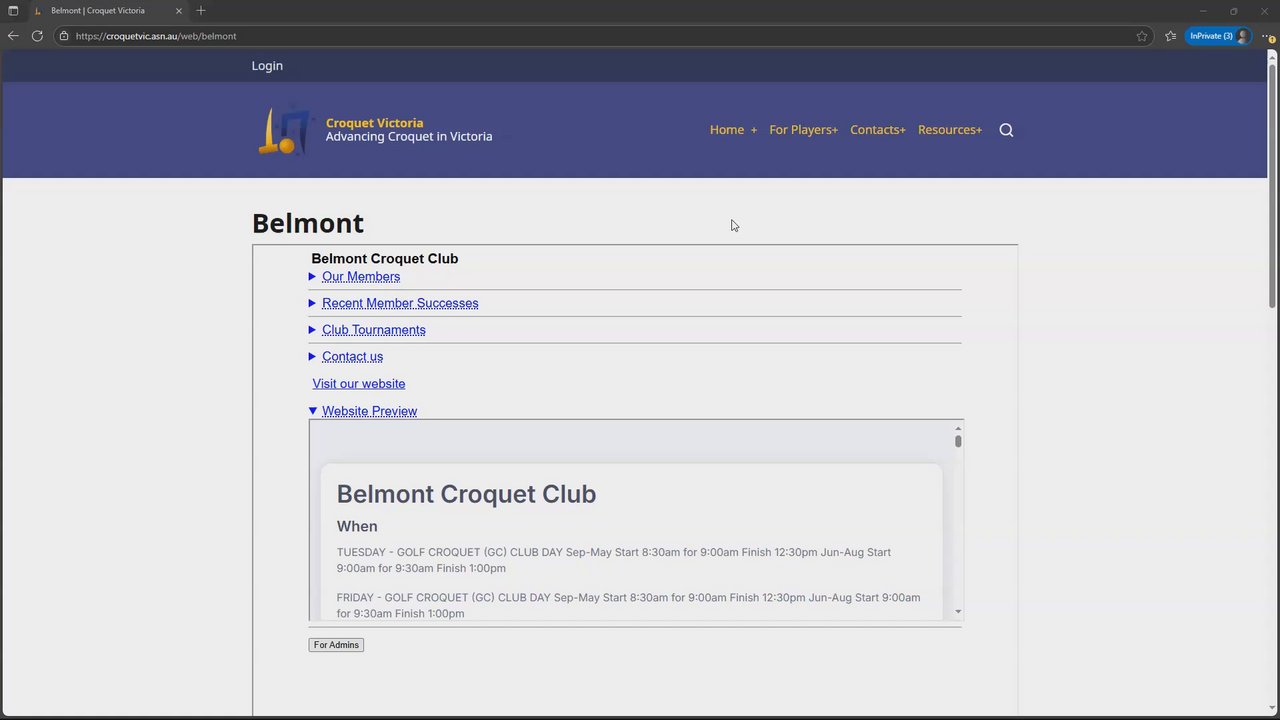Click the Croquet Victoria logo image

[x=285, y=130]
